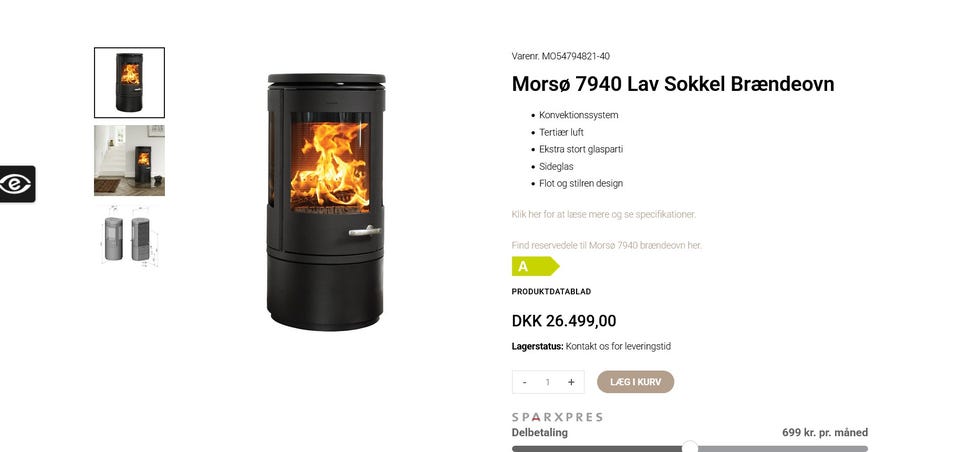Open the accessibility eye widget

pos(17,184)
